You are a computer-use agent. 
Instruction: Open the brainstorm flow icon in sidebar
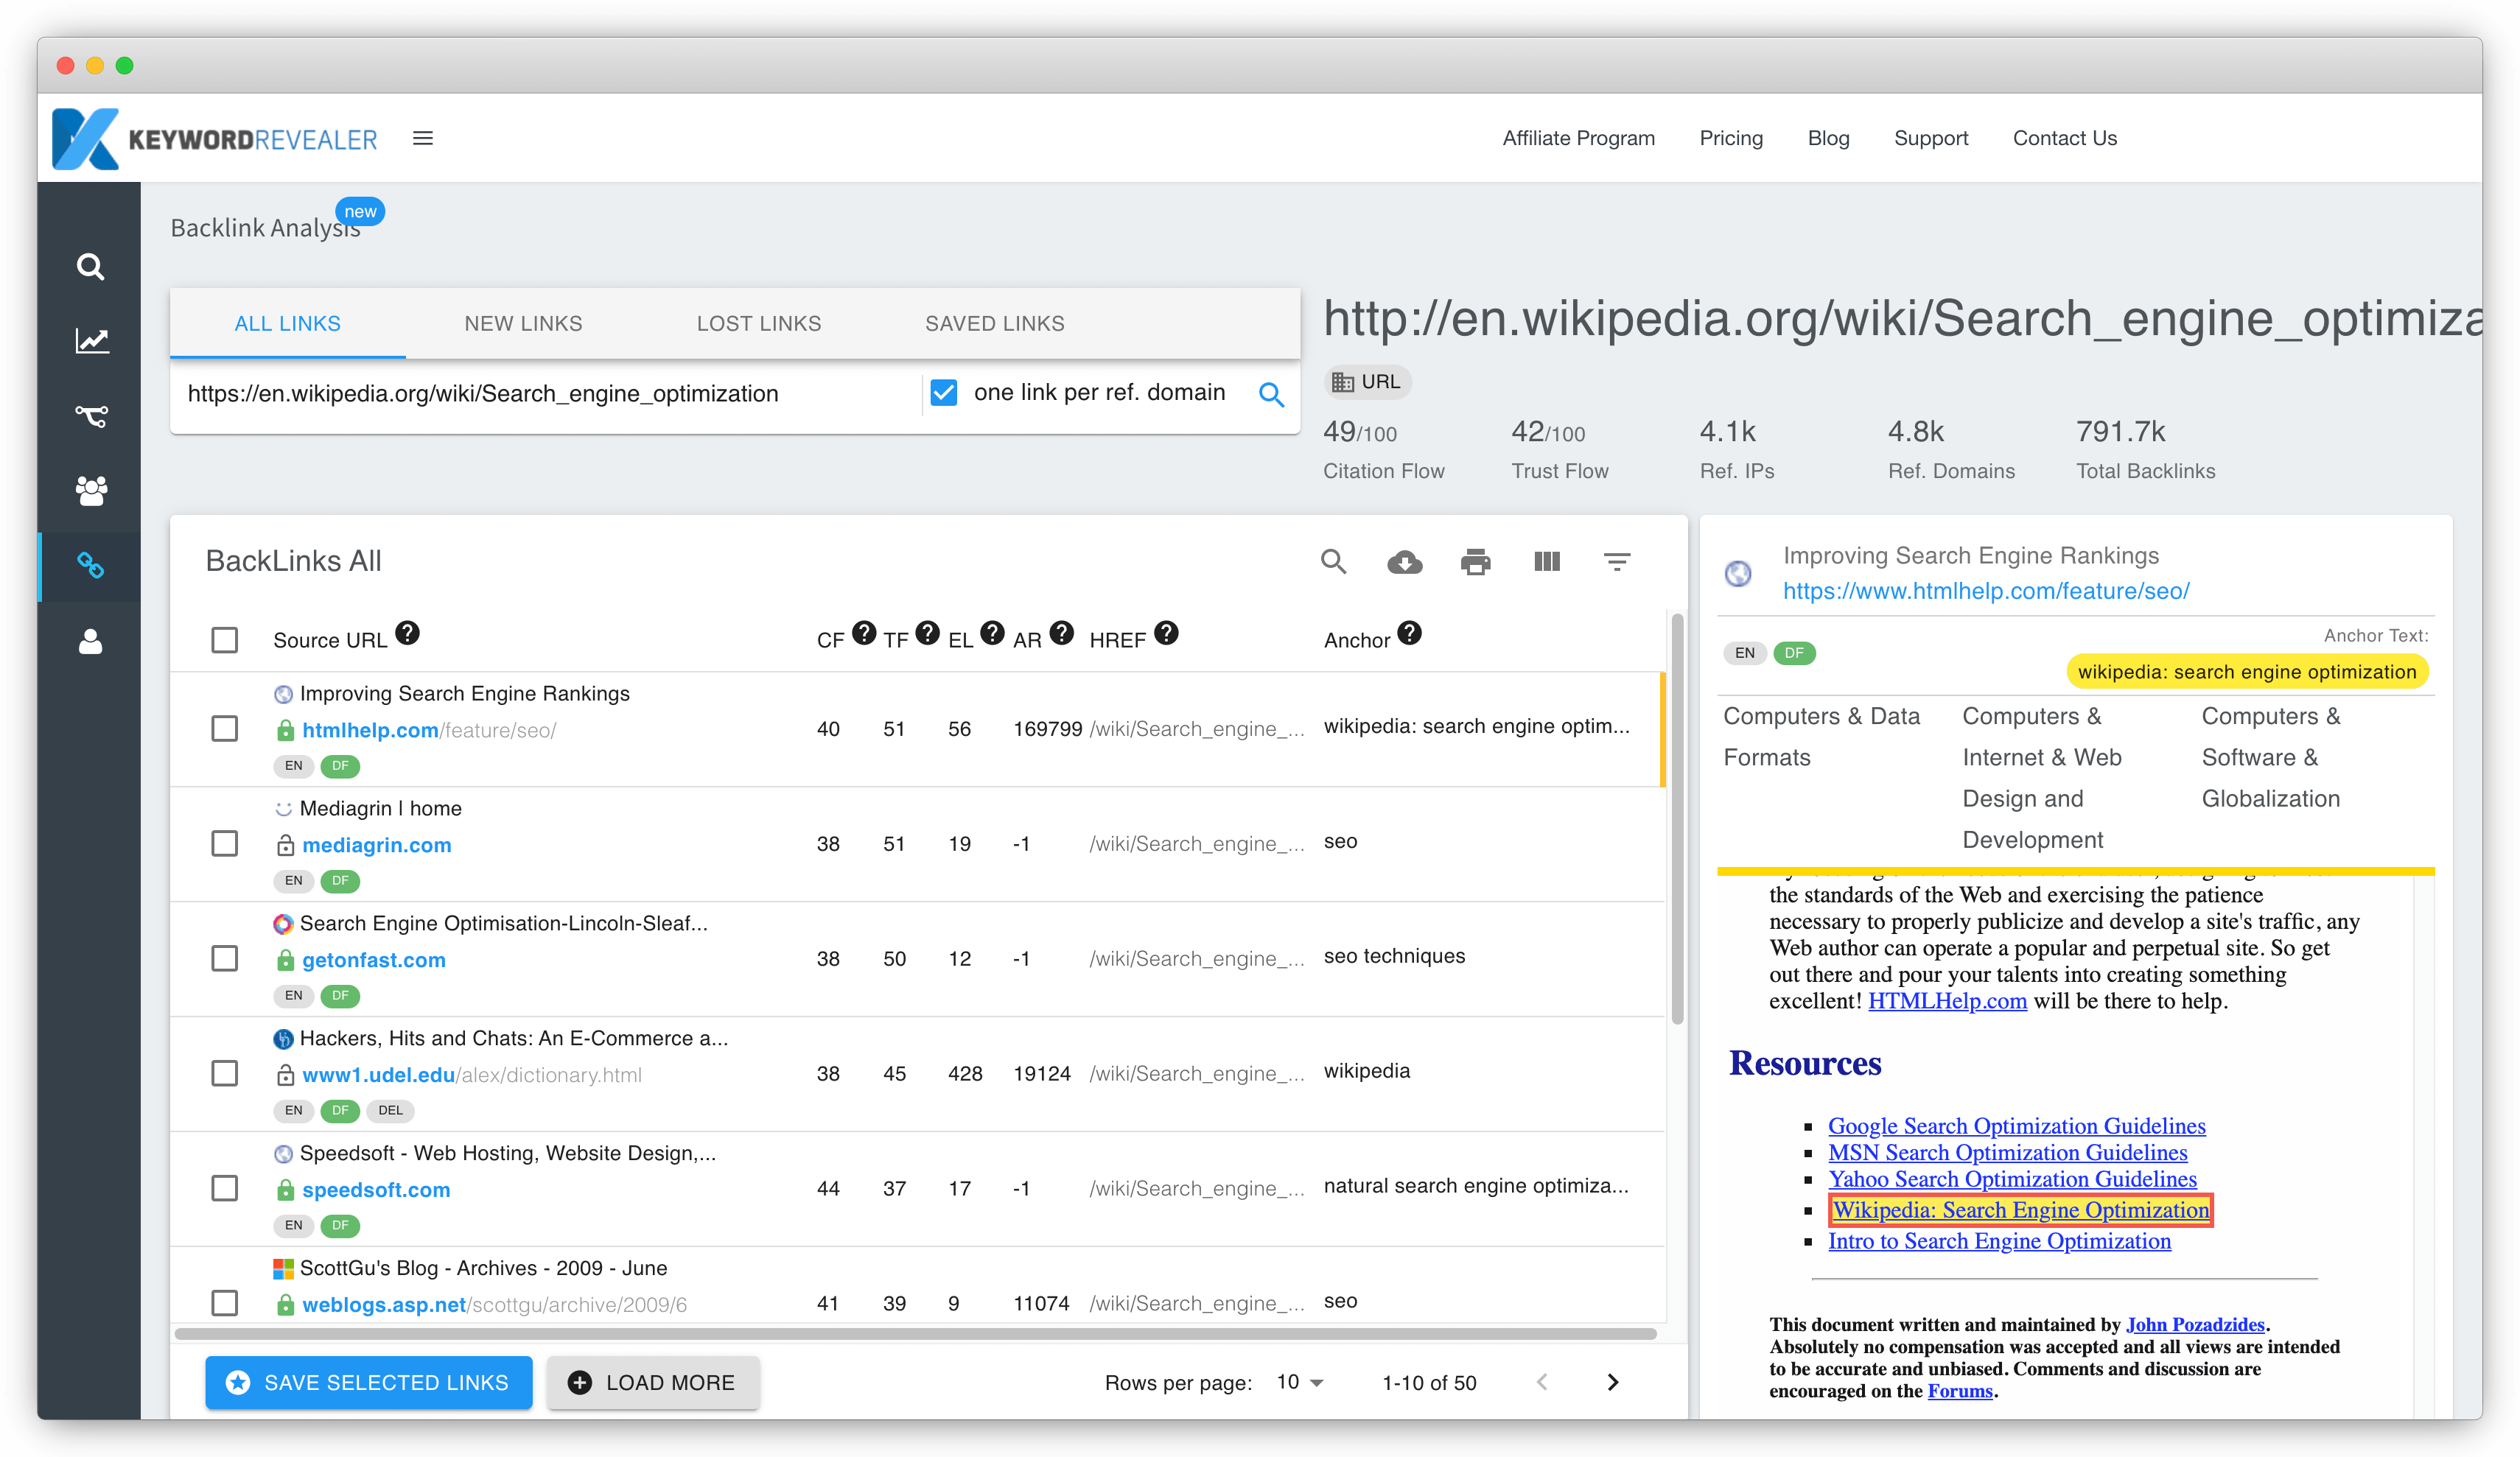click(x=91, y=415)
